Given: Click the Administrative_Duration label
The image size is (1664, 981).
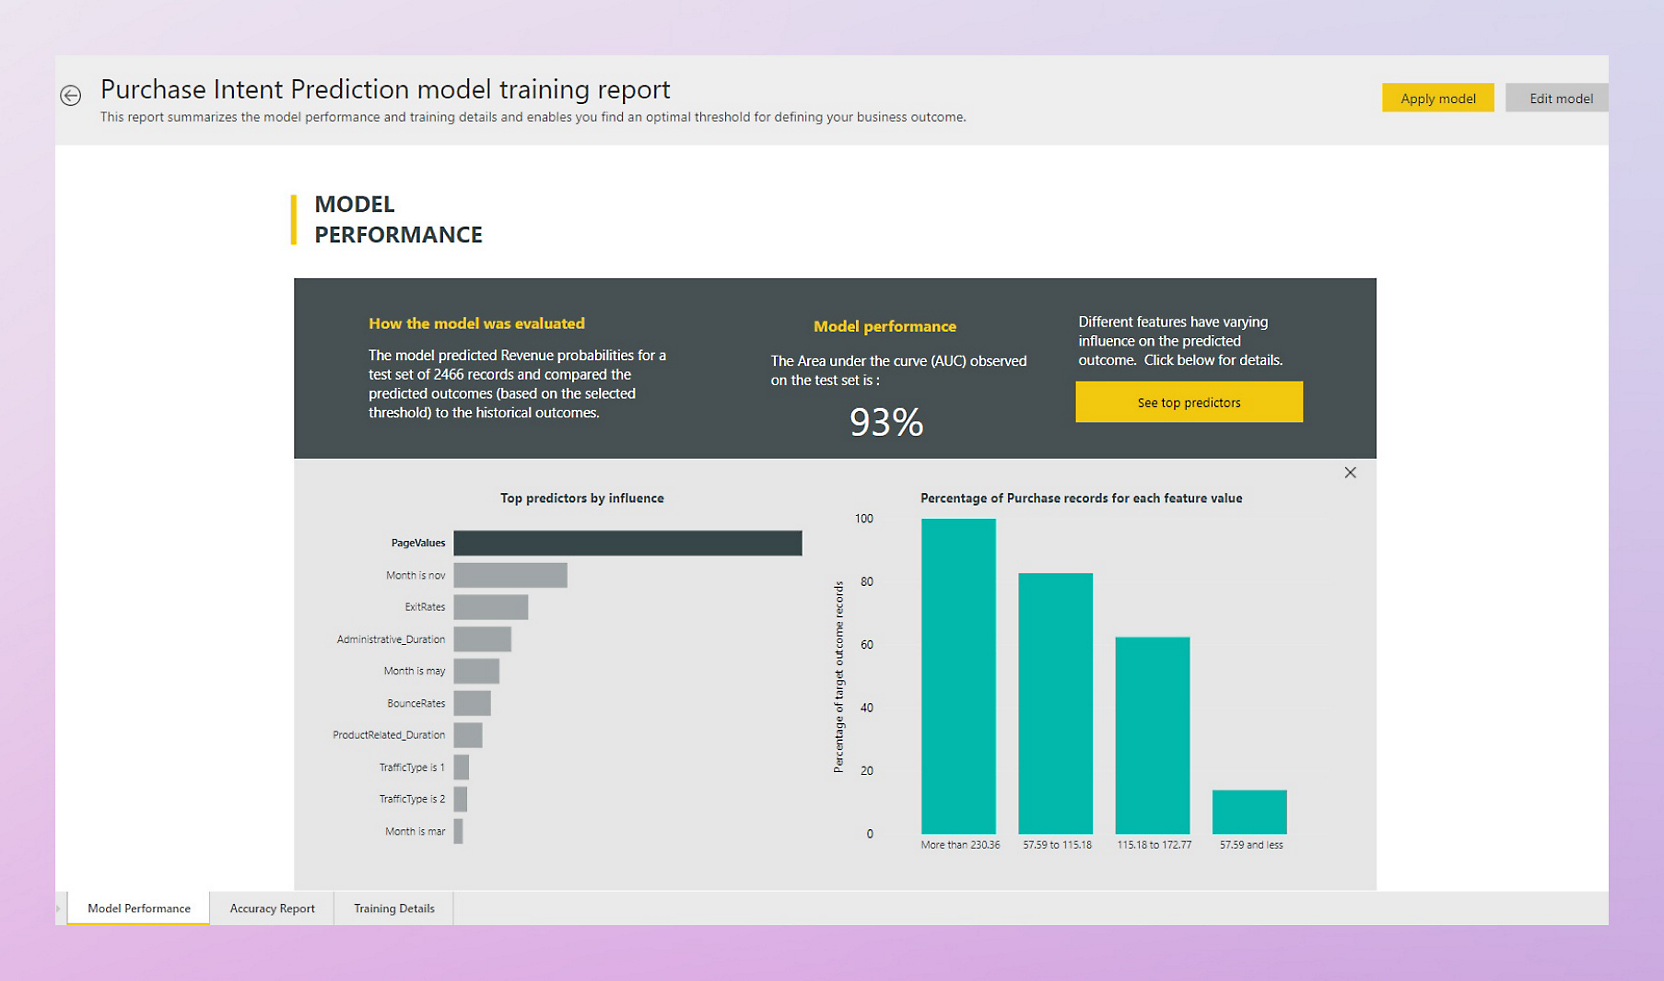Looking at the screenshot, I should (x=391, y=639).
